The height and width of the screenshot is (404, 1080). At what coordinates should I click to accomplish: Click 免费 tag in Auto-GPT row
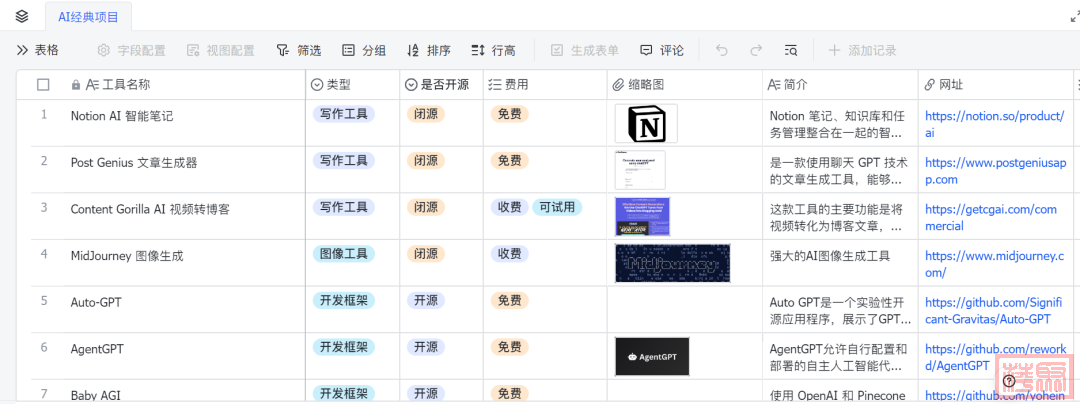point(509,301)
